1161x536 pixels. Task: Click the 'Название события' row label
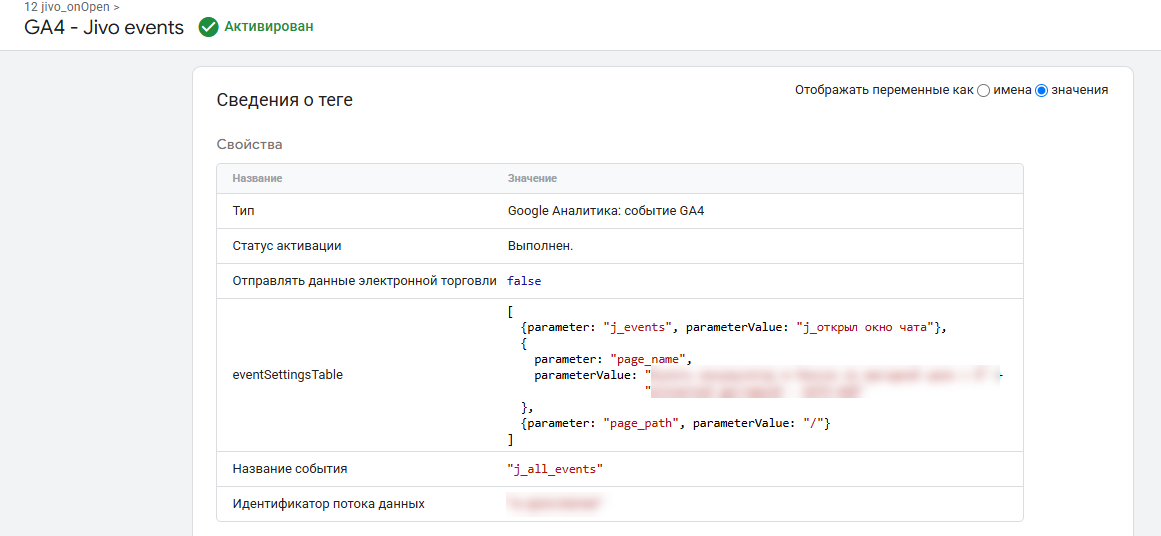point(290,469)
